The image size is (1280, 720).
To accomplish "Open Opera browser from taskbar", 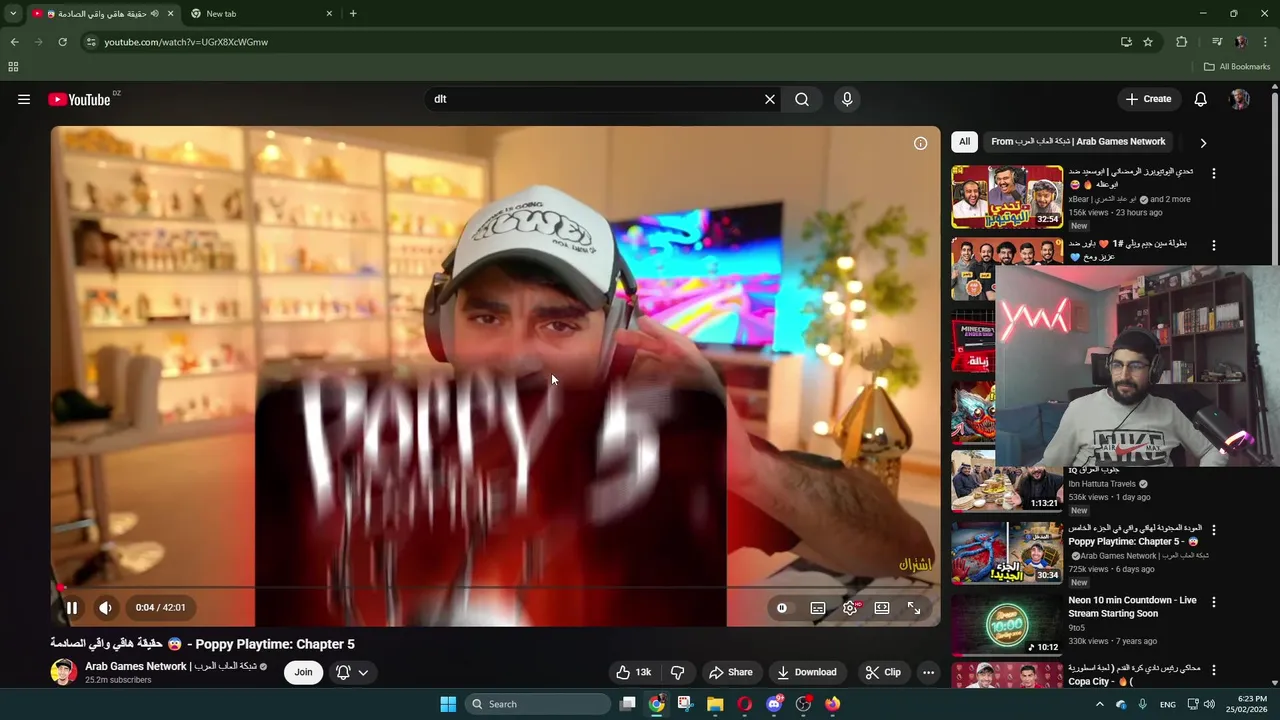I will (x=744, y=704).
